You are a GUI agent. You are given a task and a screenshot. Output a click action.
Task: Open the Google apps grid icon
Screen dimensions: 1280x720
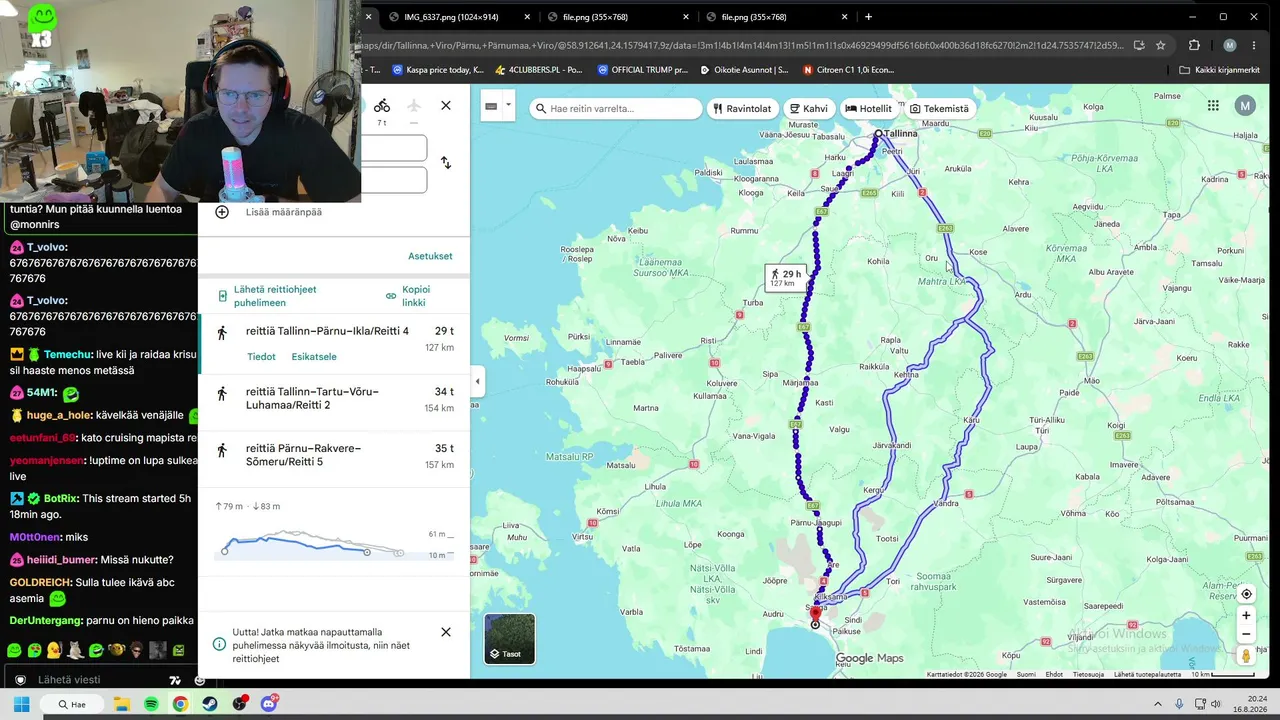[x=1213, y=106]
